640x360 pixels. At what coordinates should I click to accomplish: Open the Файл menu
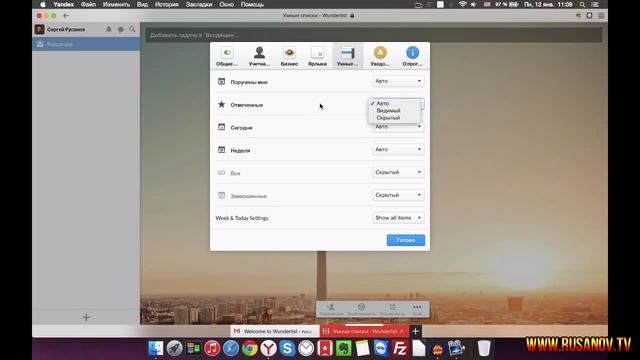[88, 4]
